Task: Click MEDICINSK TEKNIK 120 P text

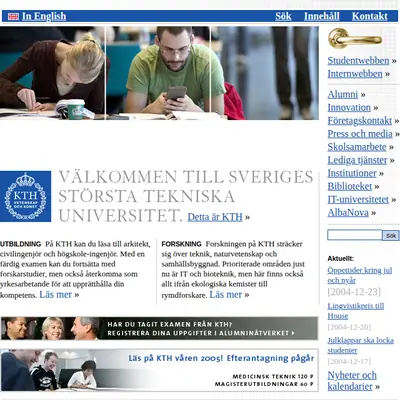Action: pyautogui.click(x=273, y=376)
